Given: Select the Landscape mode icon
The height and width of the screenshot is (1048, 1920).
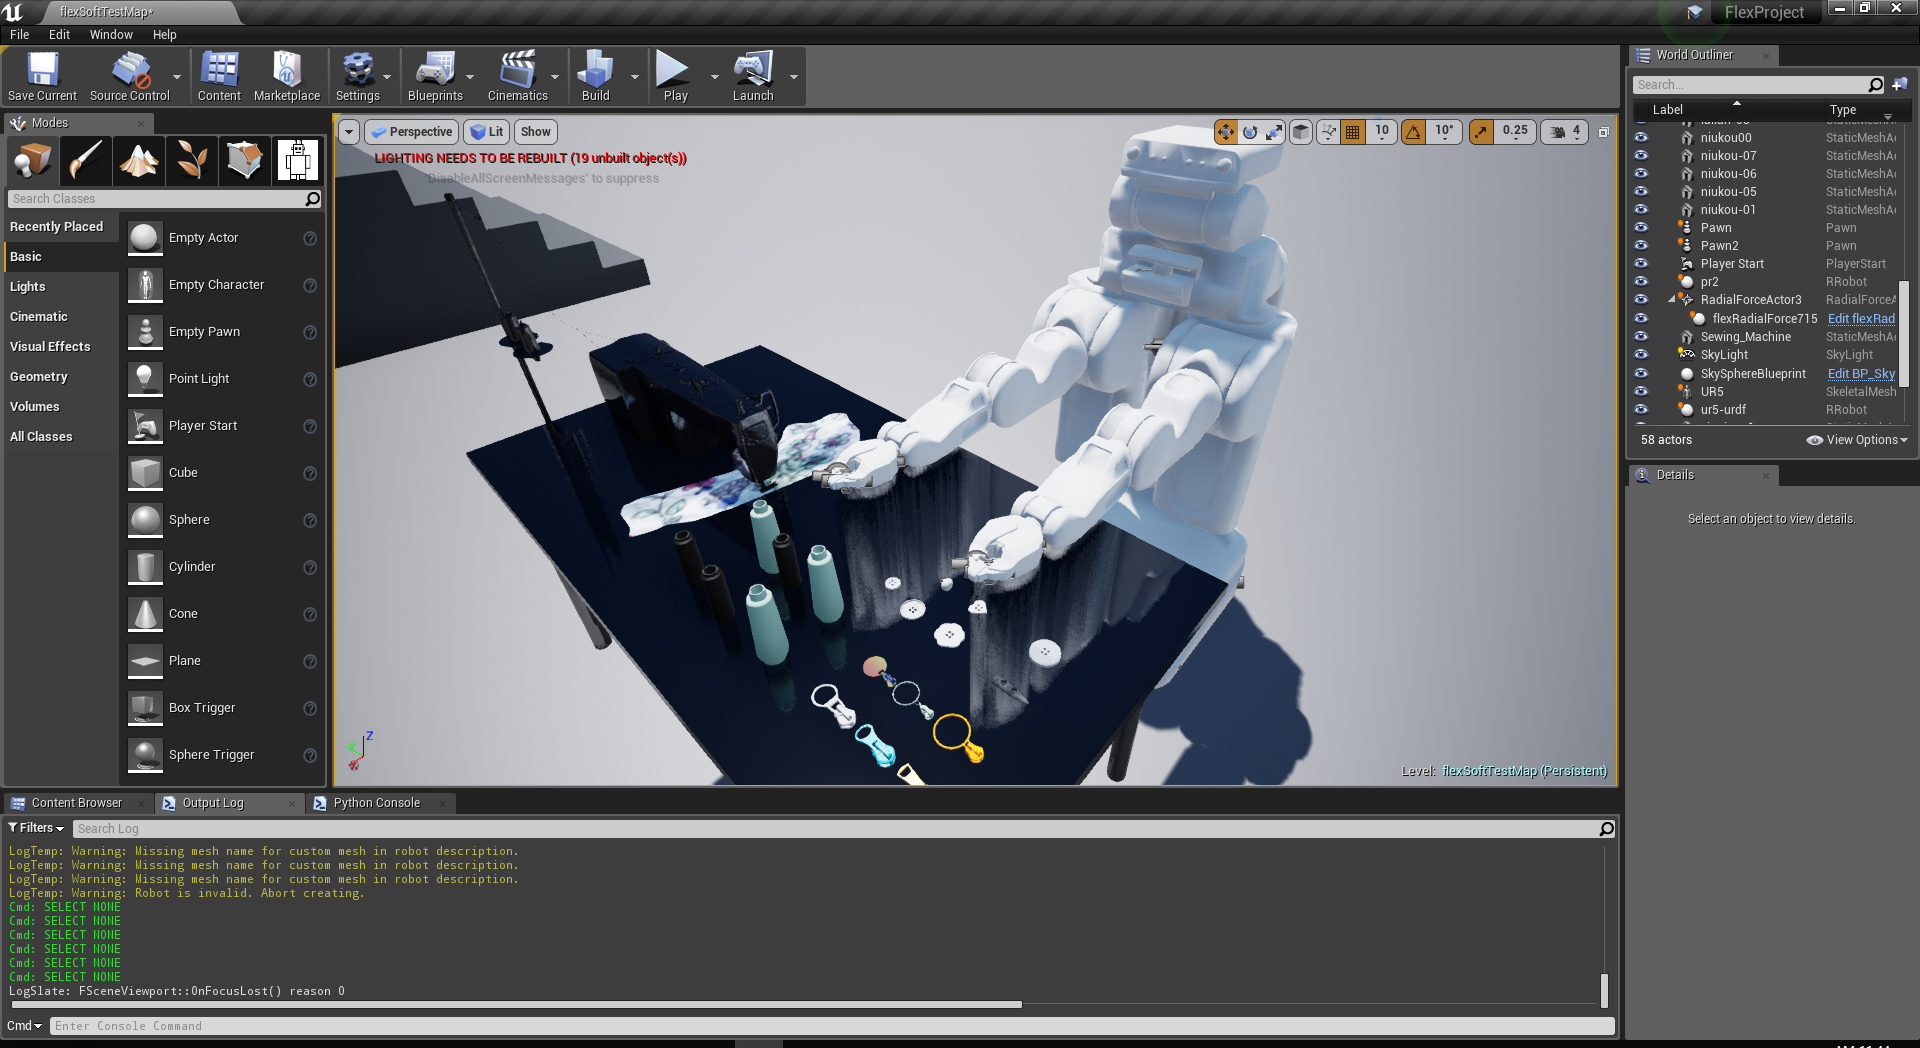Looking at the screenshot, I should [138, 160].
